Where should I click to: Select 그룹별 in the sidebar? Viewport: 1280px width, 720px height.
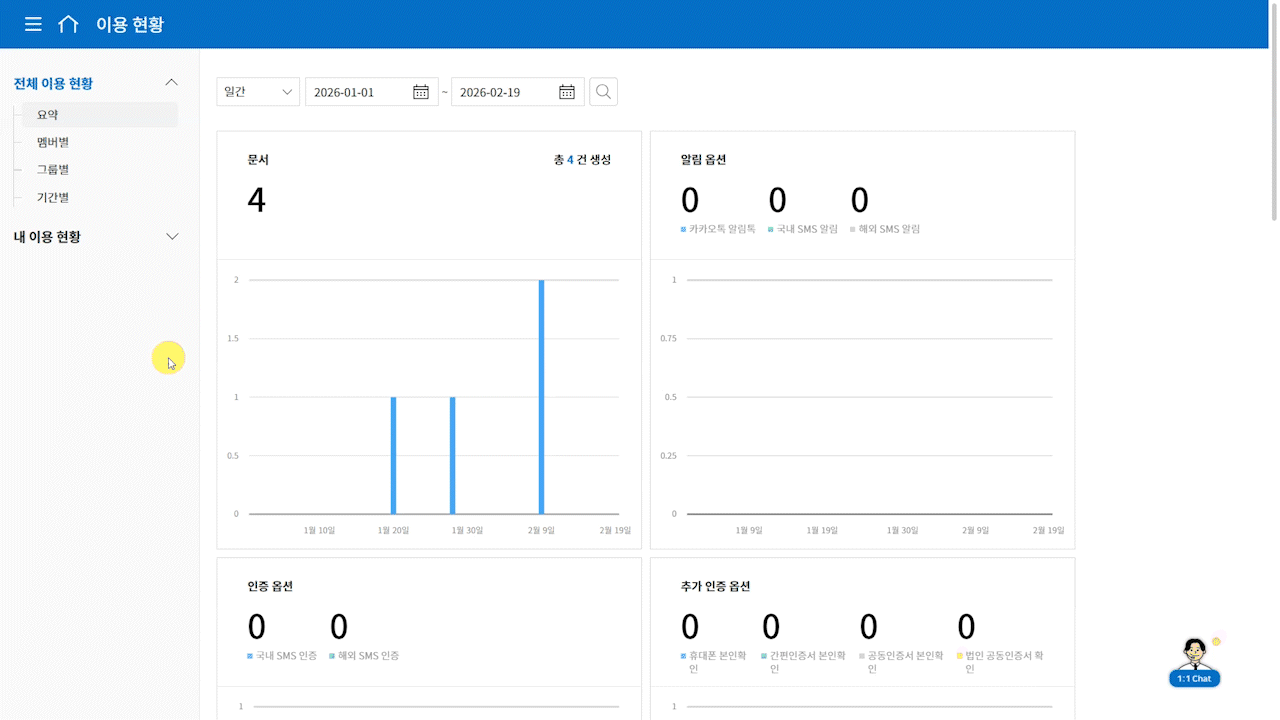point(53,170)
